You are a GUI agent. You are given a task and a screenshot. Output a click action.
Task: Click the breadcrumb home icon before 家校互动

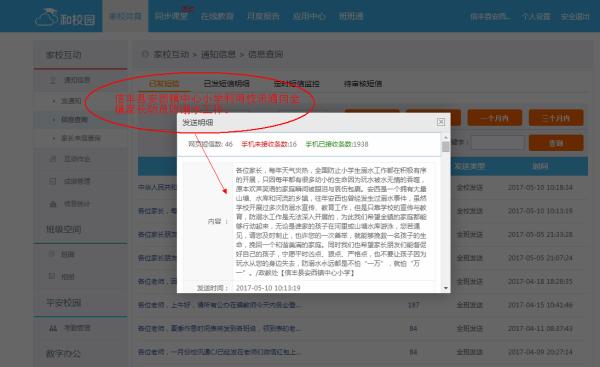(x=145, y=54)
